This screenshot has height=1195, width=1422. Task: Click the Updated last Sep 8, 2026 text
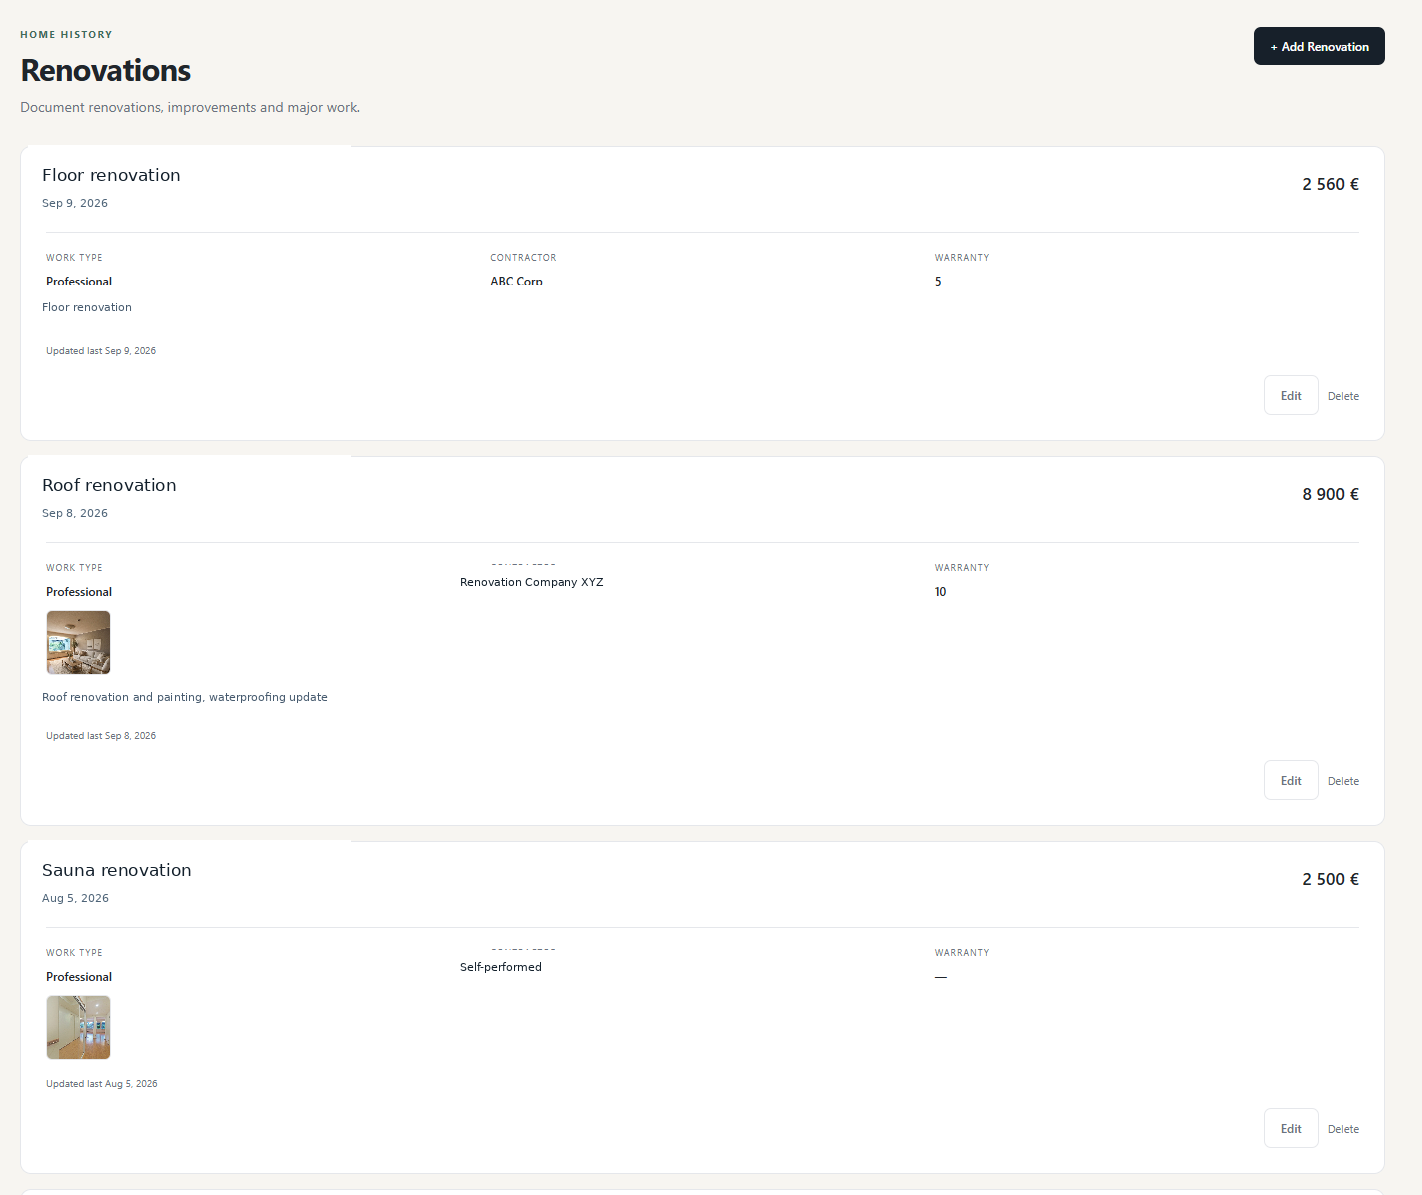pos(101,736)
